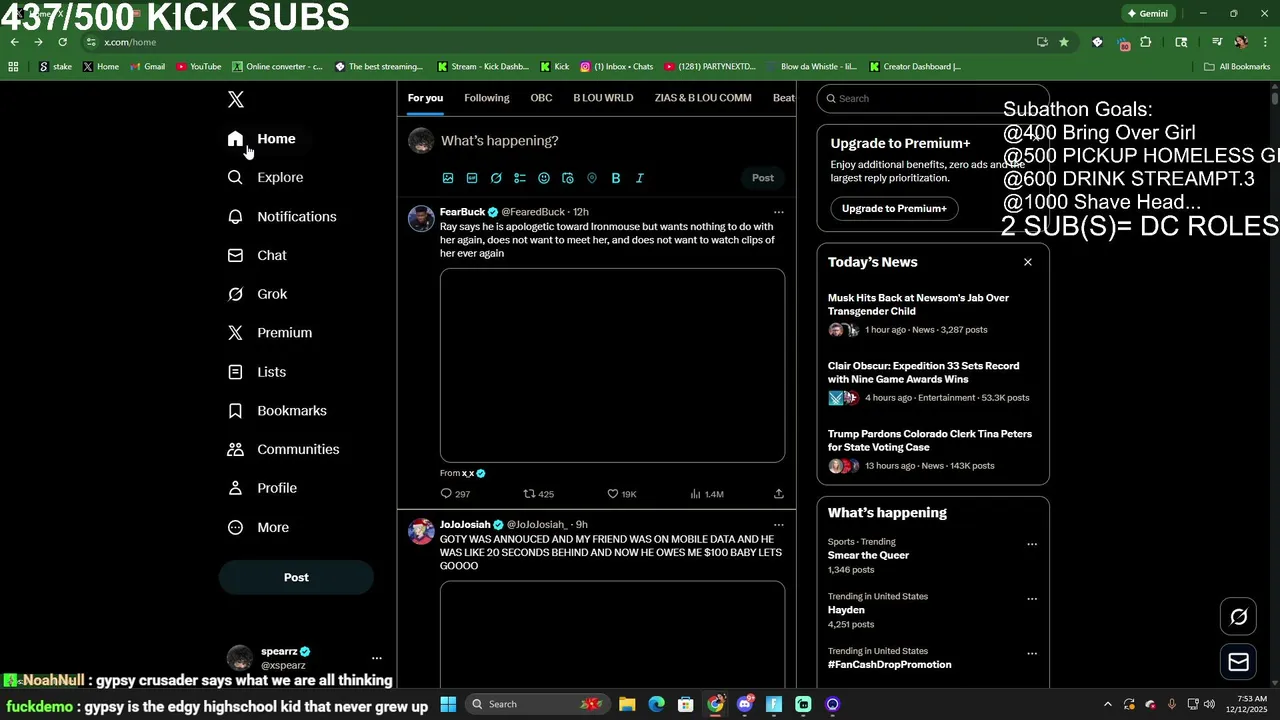
Task: Add a poll to the post
Action: 520,178
